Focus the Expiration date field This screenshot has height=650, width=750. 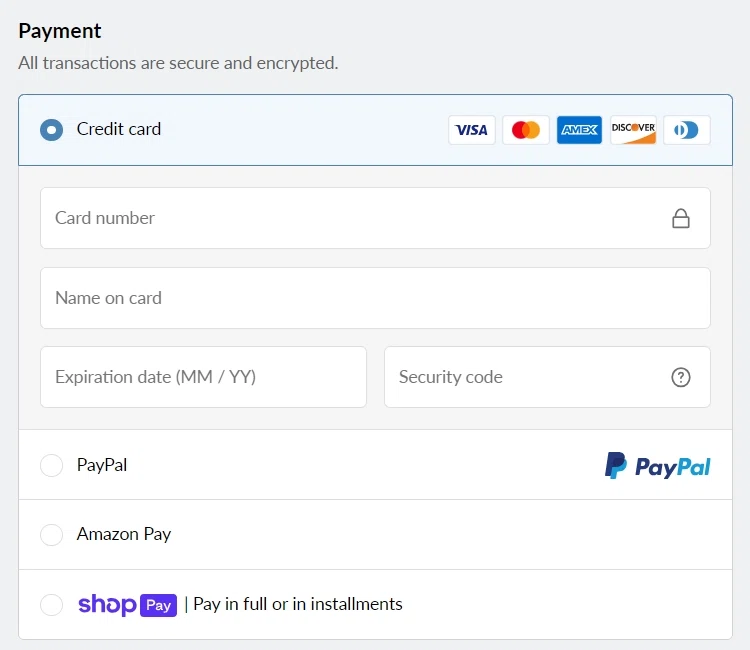(x=203, y=377)
